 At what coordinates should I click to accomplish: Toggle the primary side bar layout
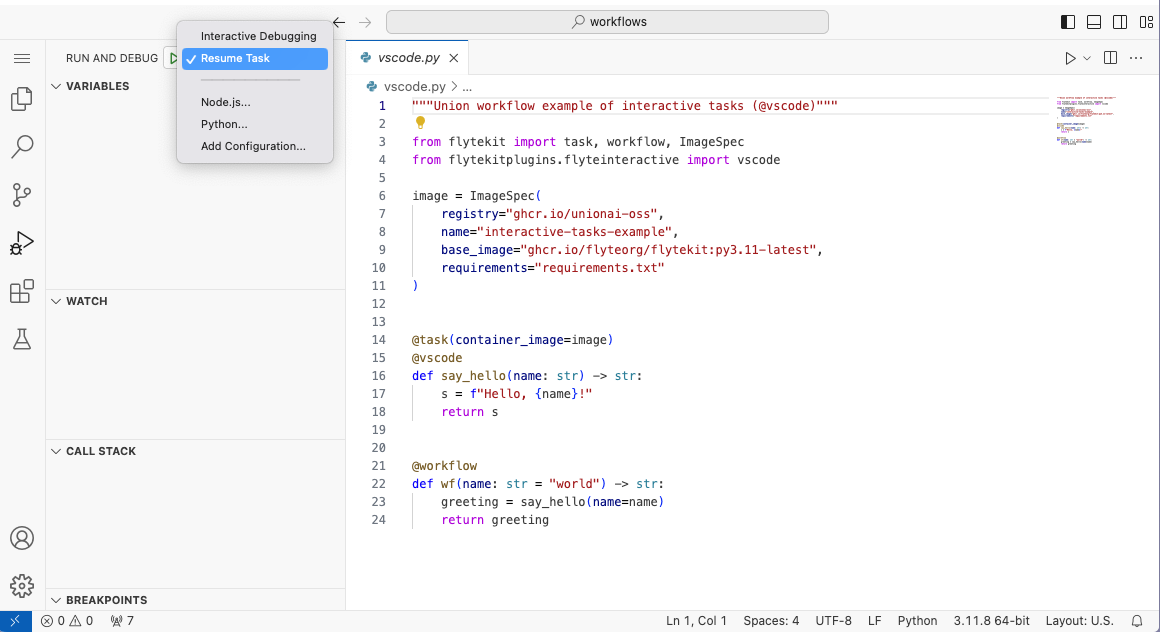point(1068,22)
